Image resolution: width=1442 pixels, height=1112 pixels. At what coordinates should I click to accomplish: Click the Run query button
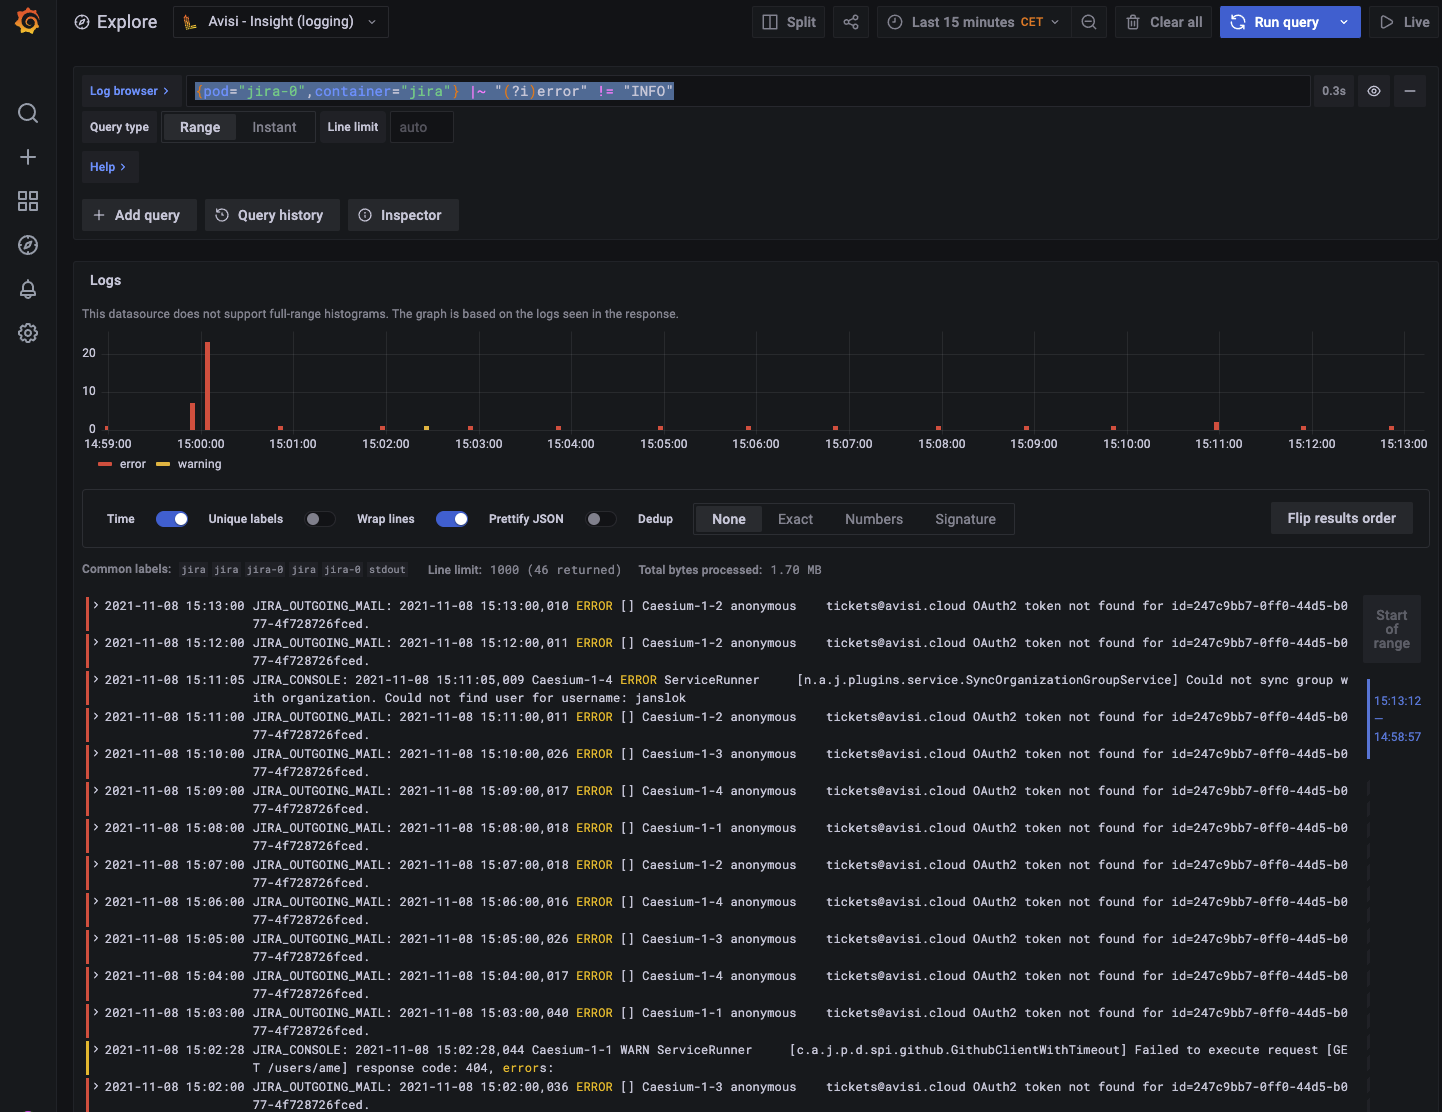point(1275,22)
